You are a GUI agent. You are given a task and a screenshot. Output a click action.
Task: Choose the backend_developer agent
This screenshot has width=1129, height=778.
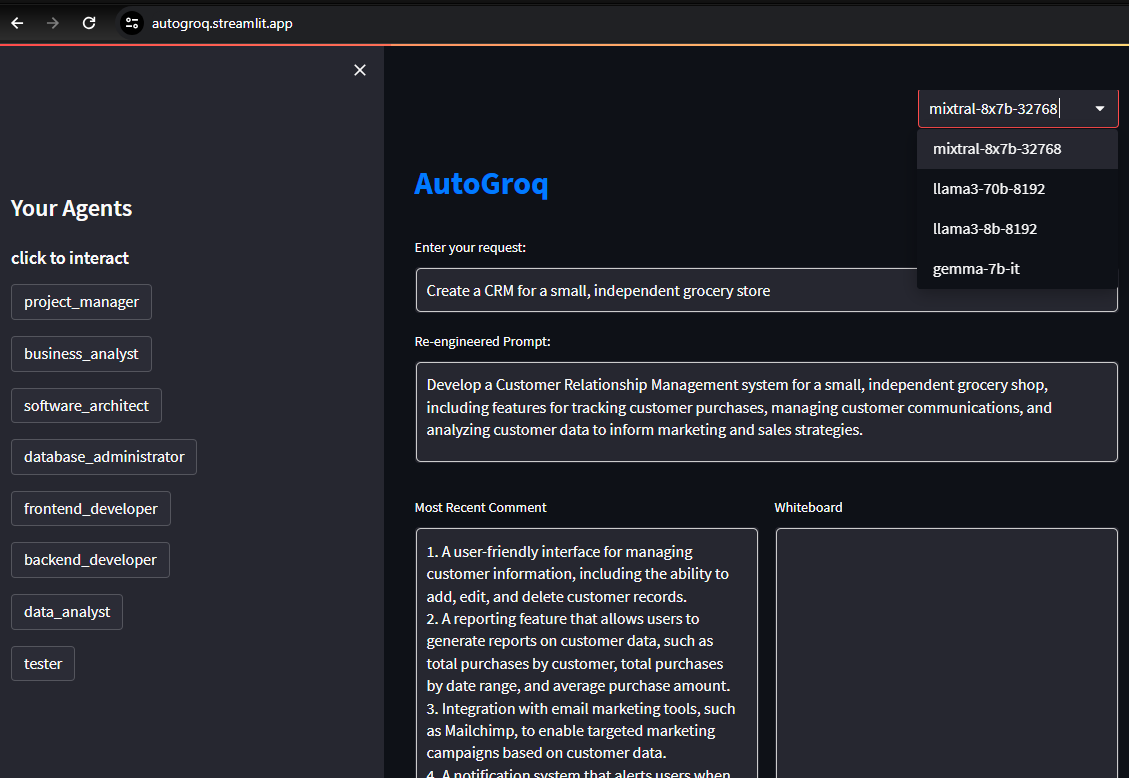90,560
